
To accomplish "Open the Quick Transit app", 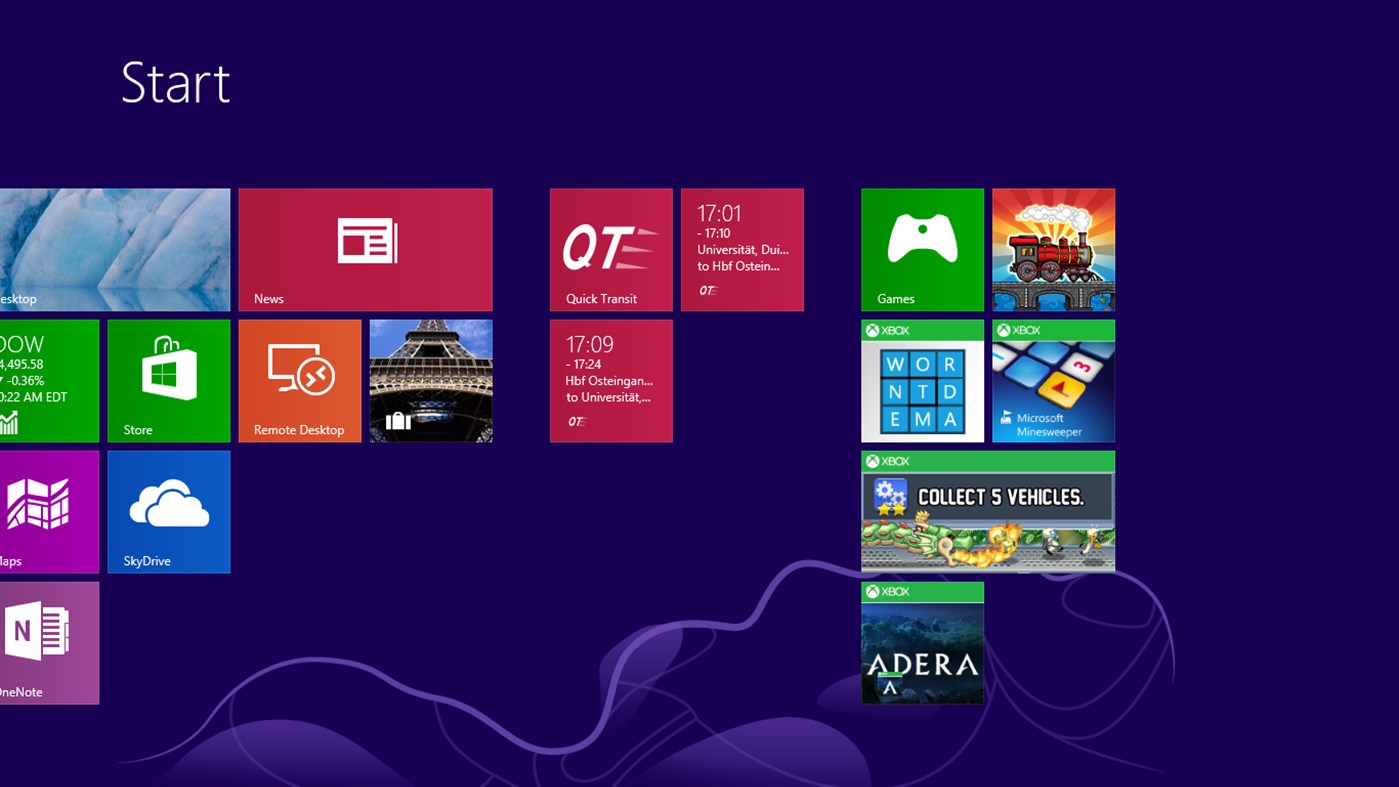I will pos(610,249).
